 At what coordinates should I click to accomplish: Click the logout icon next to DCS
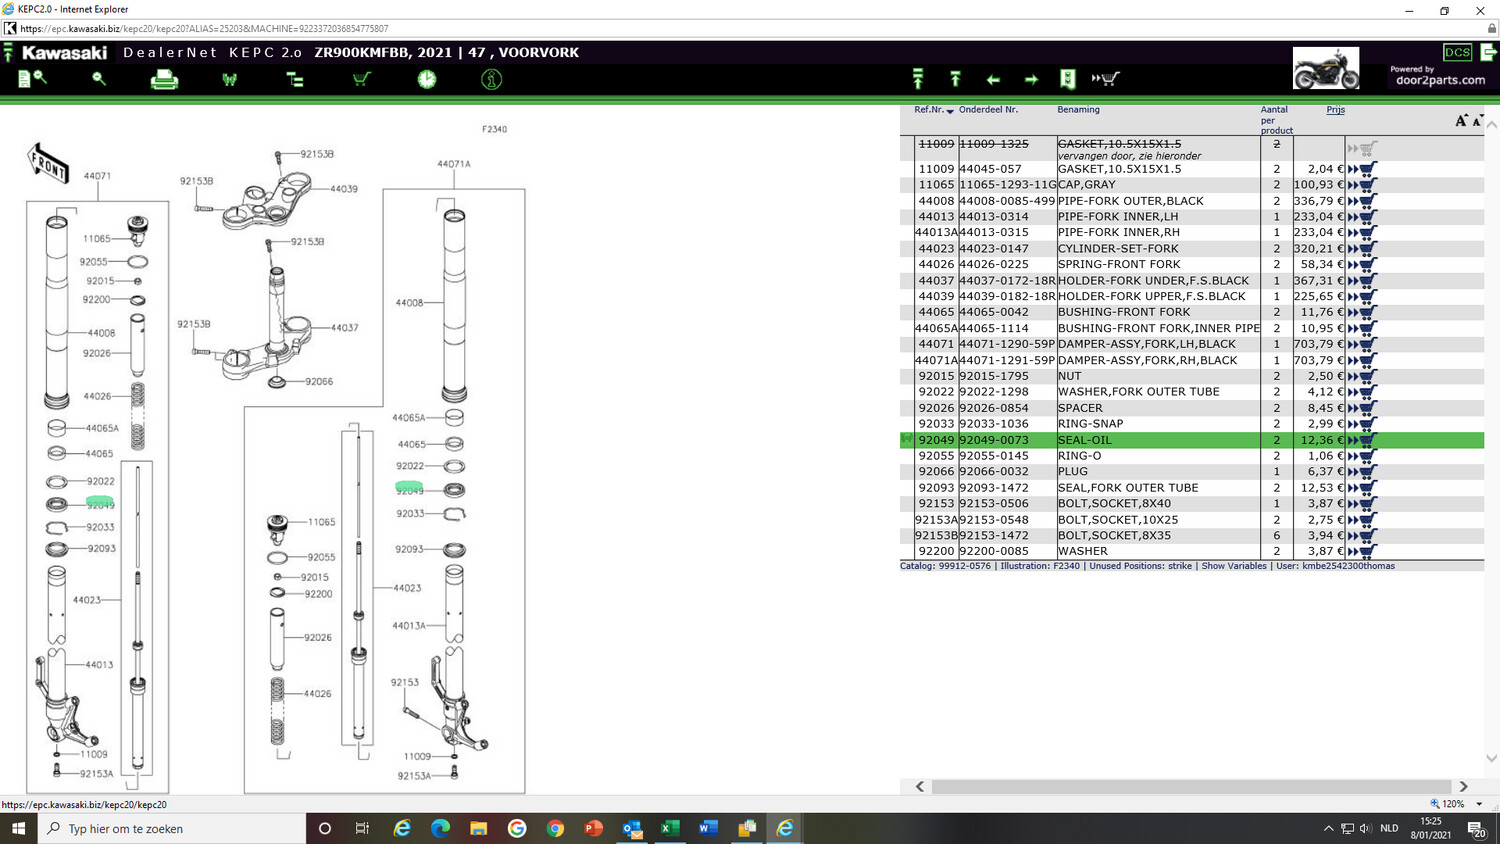[x=1489, y=52]
